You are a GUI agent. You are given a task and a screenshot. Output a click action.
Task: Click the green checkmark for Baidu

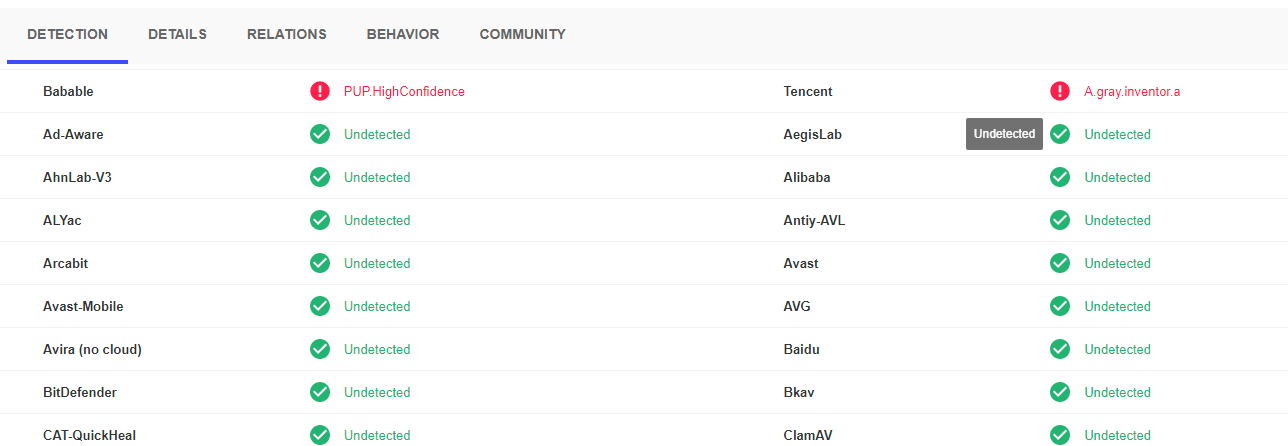tap(1060, 349)
